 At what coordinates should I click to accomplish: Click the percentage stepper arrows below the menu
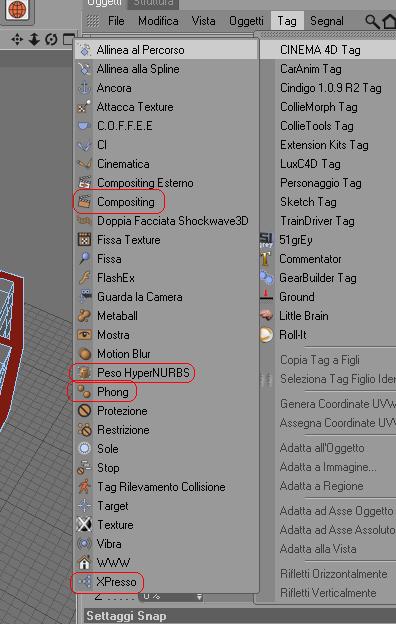(199, 597)
